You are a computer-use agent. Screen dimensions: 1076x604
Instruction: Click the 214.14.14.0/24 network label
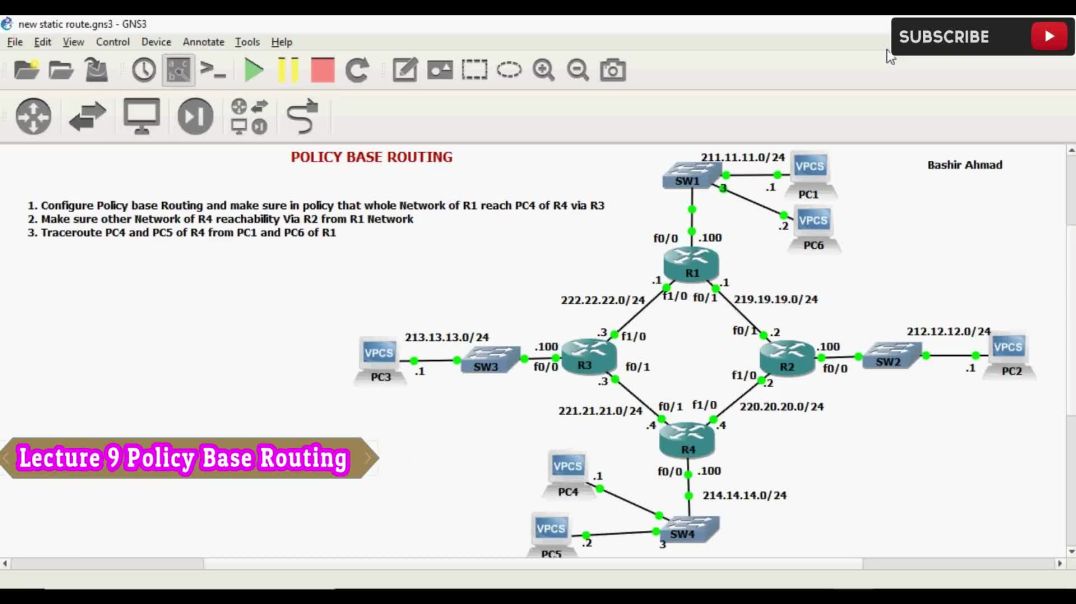[745, 495]
